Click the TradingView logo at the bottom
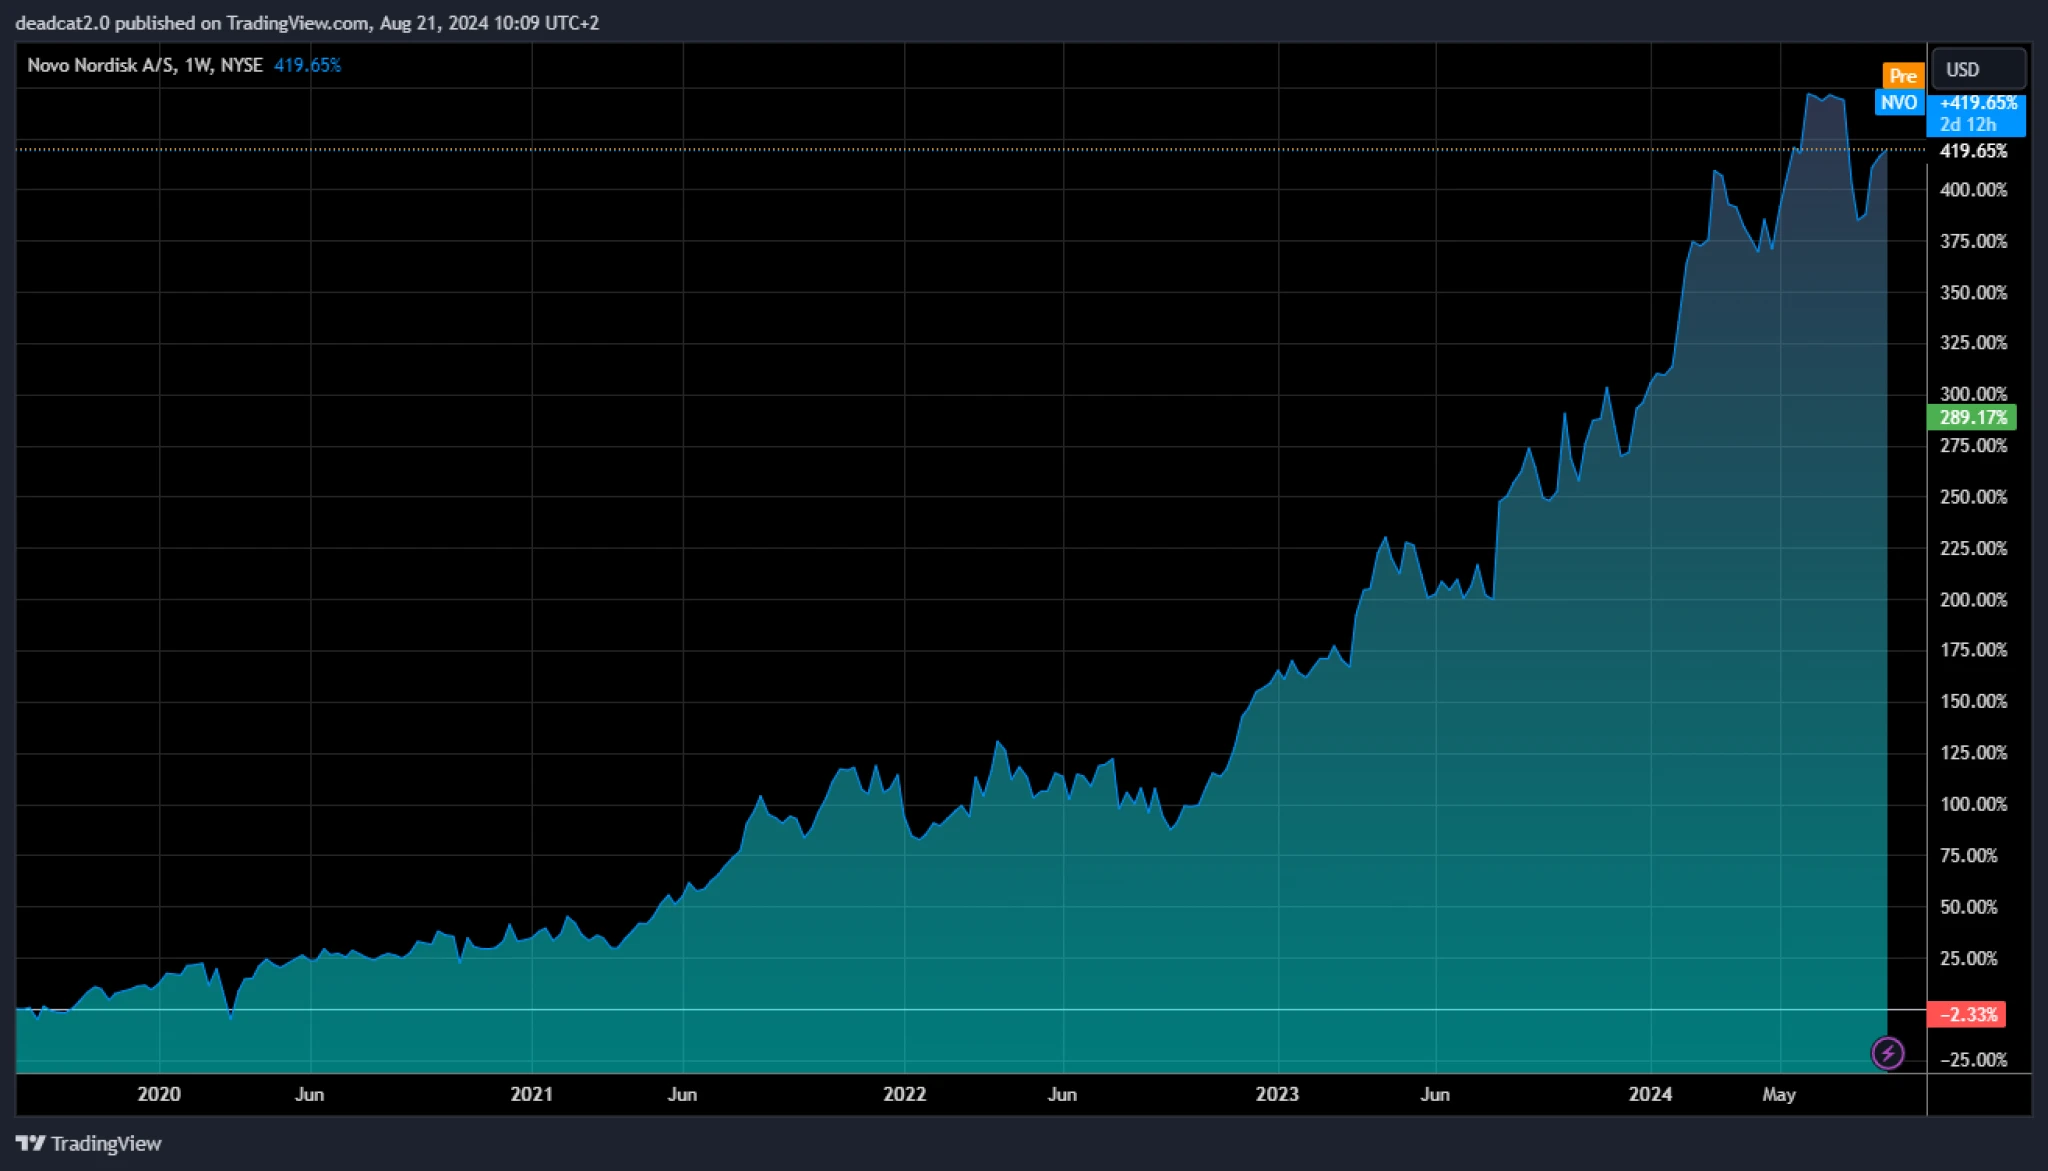 pos(89,1143)
